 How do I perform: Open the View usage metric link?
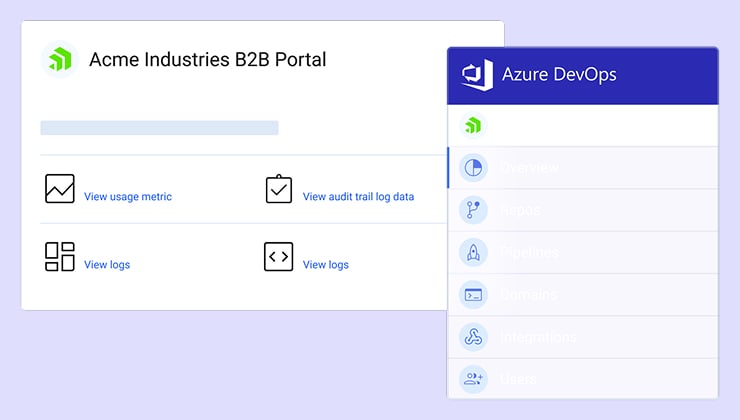(128, 197)
